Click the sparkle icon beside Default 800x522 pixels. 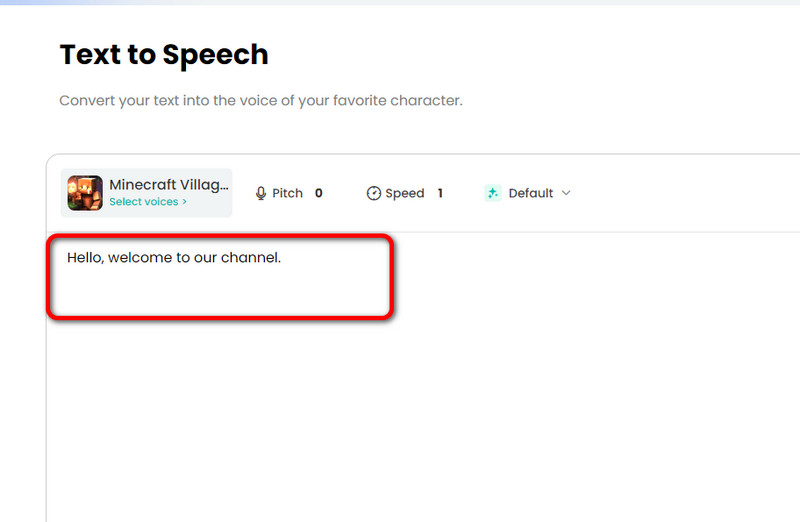tap(492, 193)
